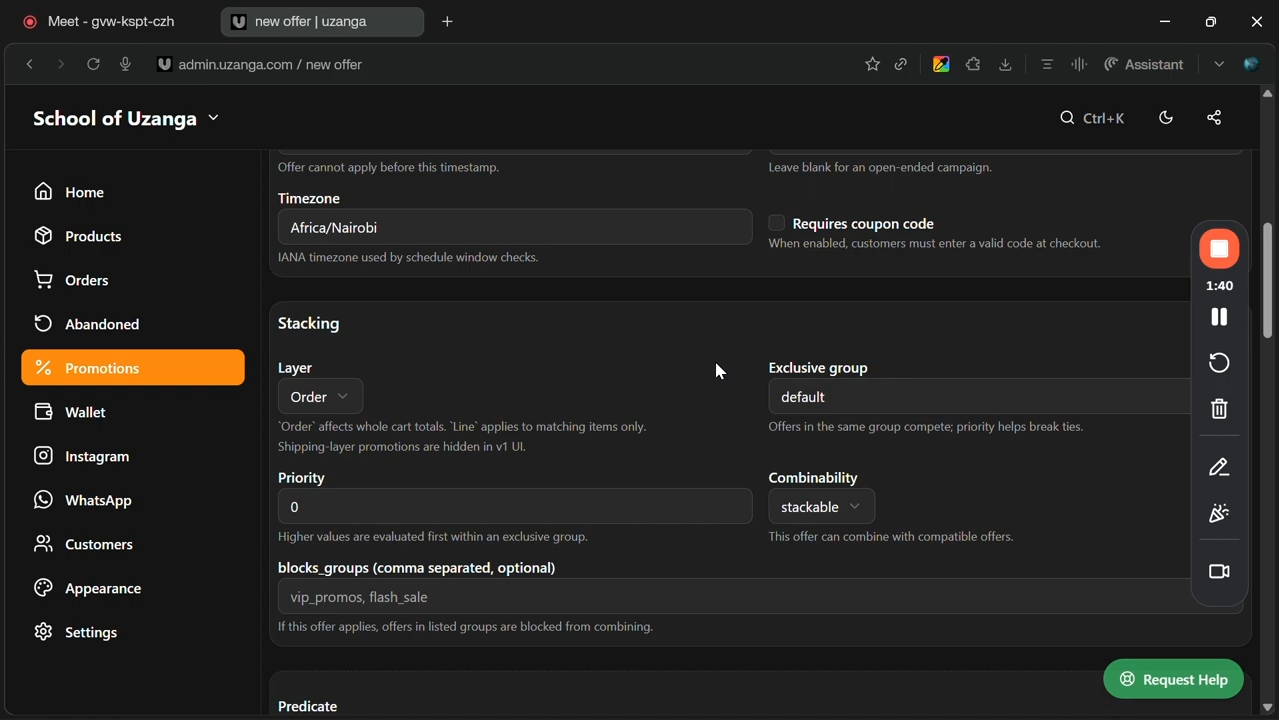The height and width of the screenshot is (720, 1279).
Task: Go back in browser history
Action: point(30,64)
